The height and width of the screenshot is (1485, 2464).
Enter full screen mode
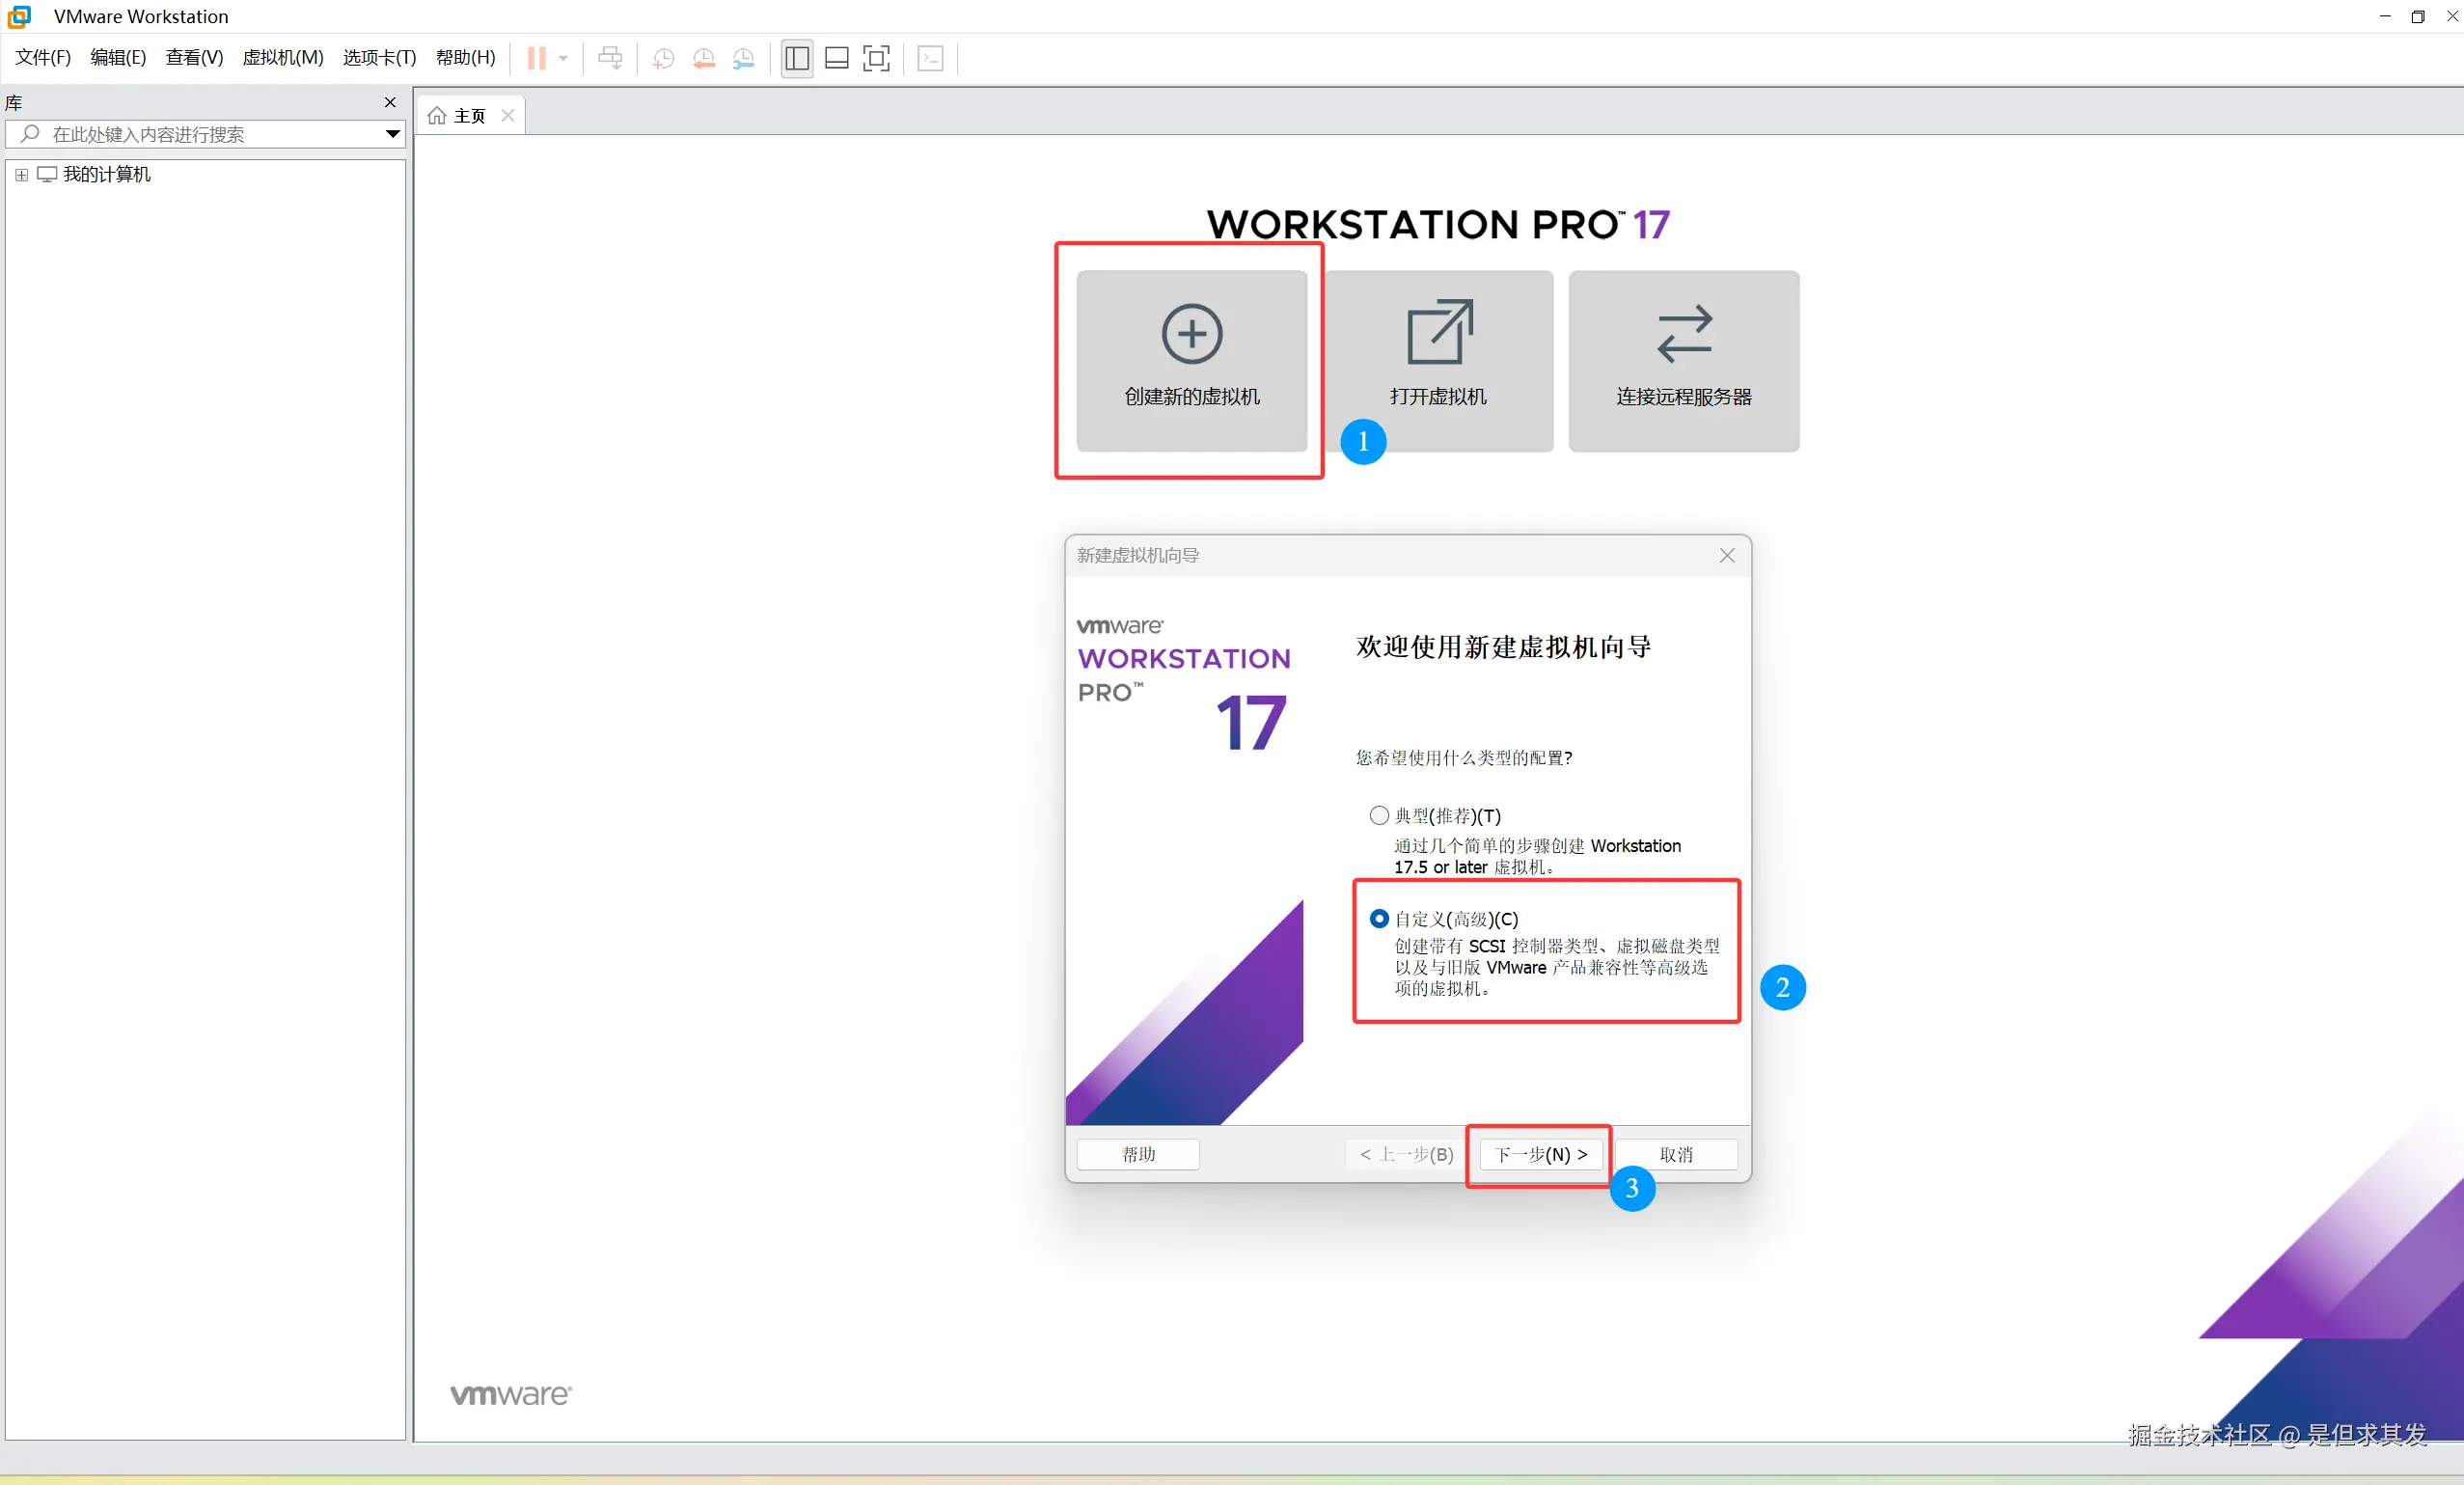[x=877, y=58]
